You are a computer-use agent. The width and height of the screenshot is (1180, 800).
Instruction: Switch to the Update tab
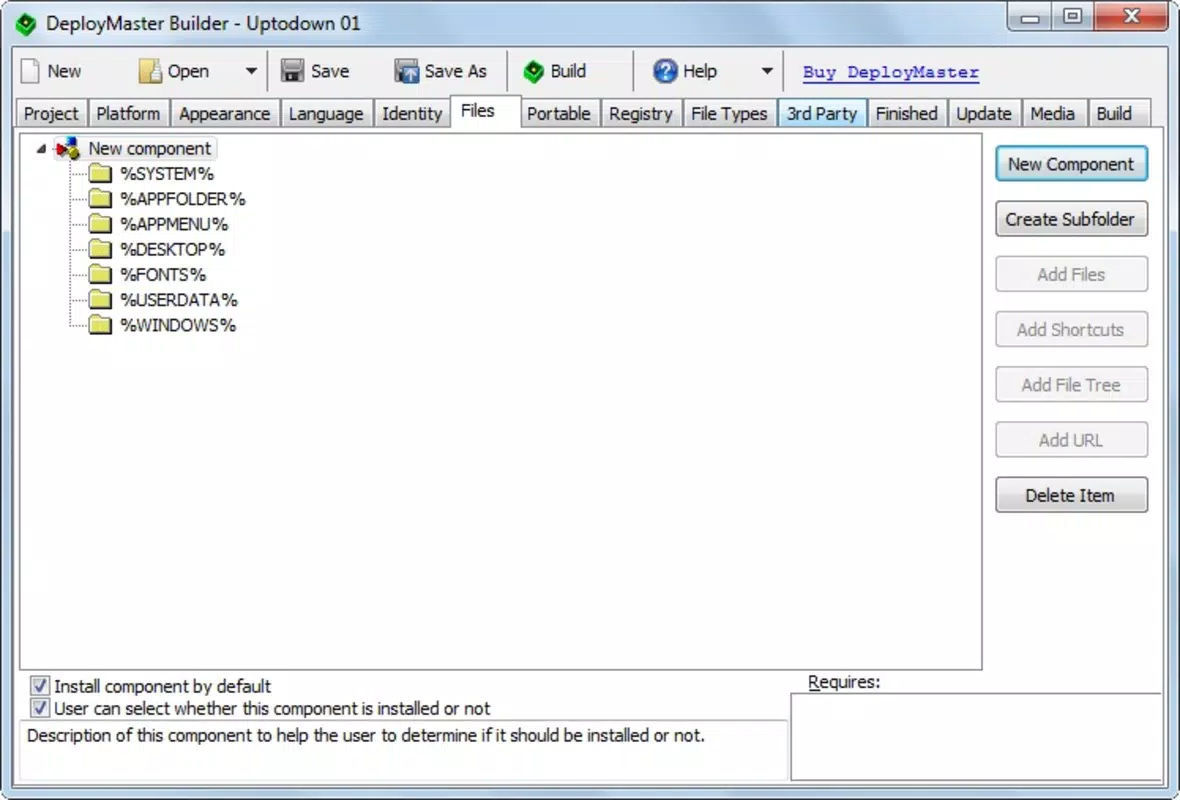coord(984,114)
